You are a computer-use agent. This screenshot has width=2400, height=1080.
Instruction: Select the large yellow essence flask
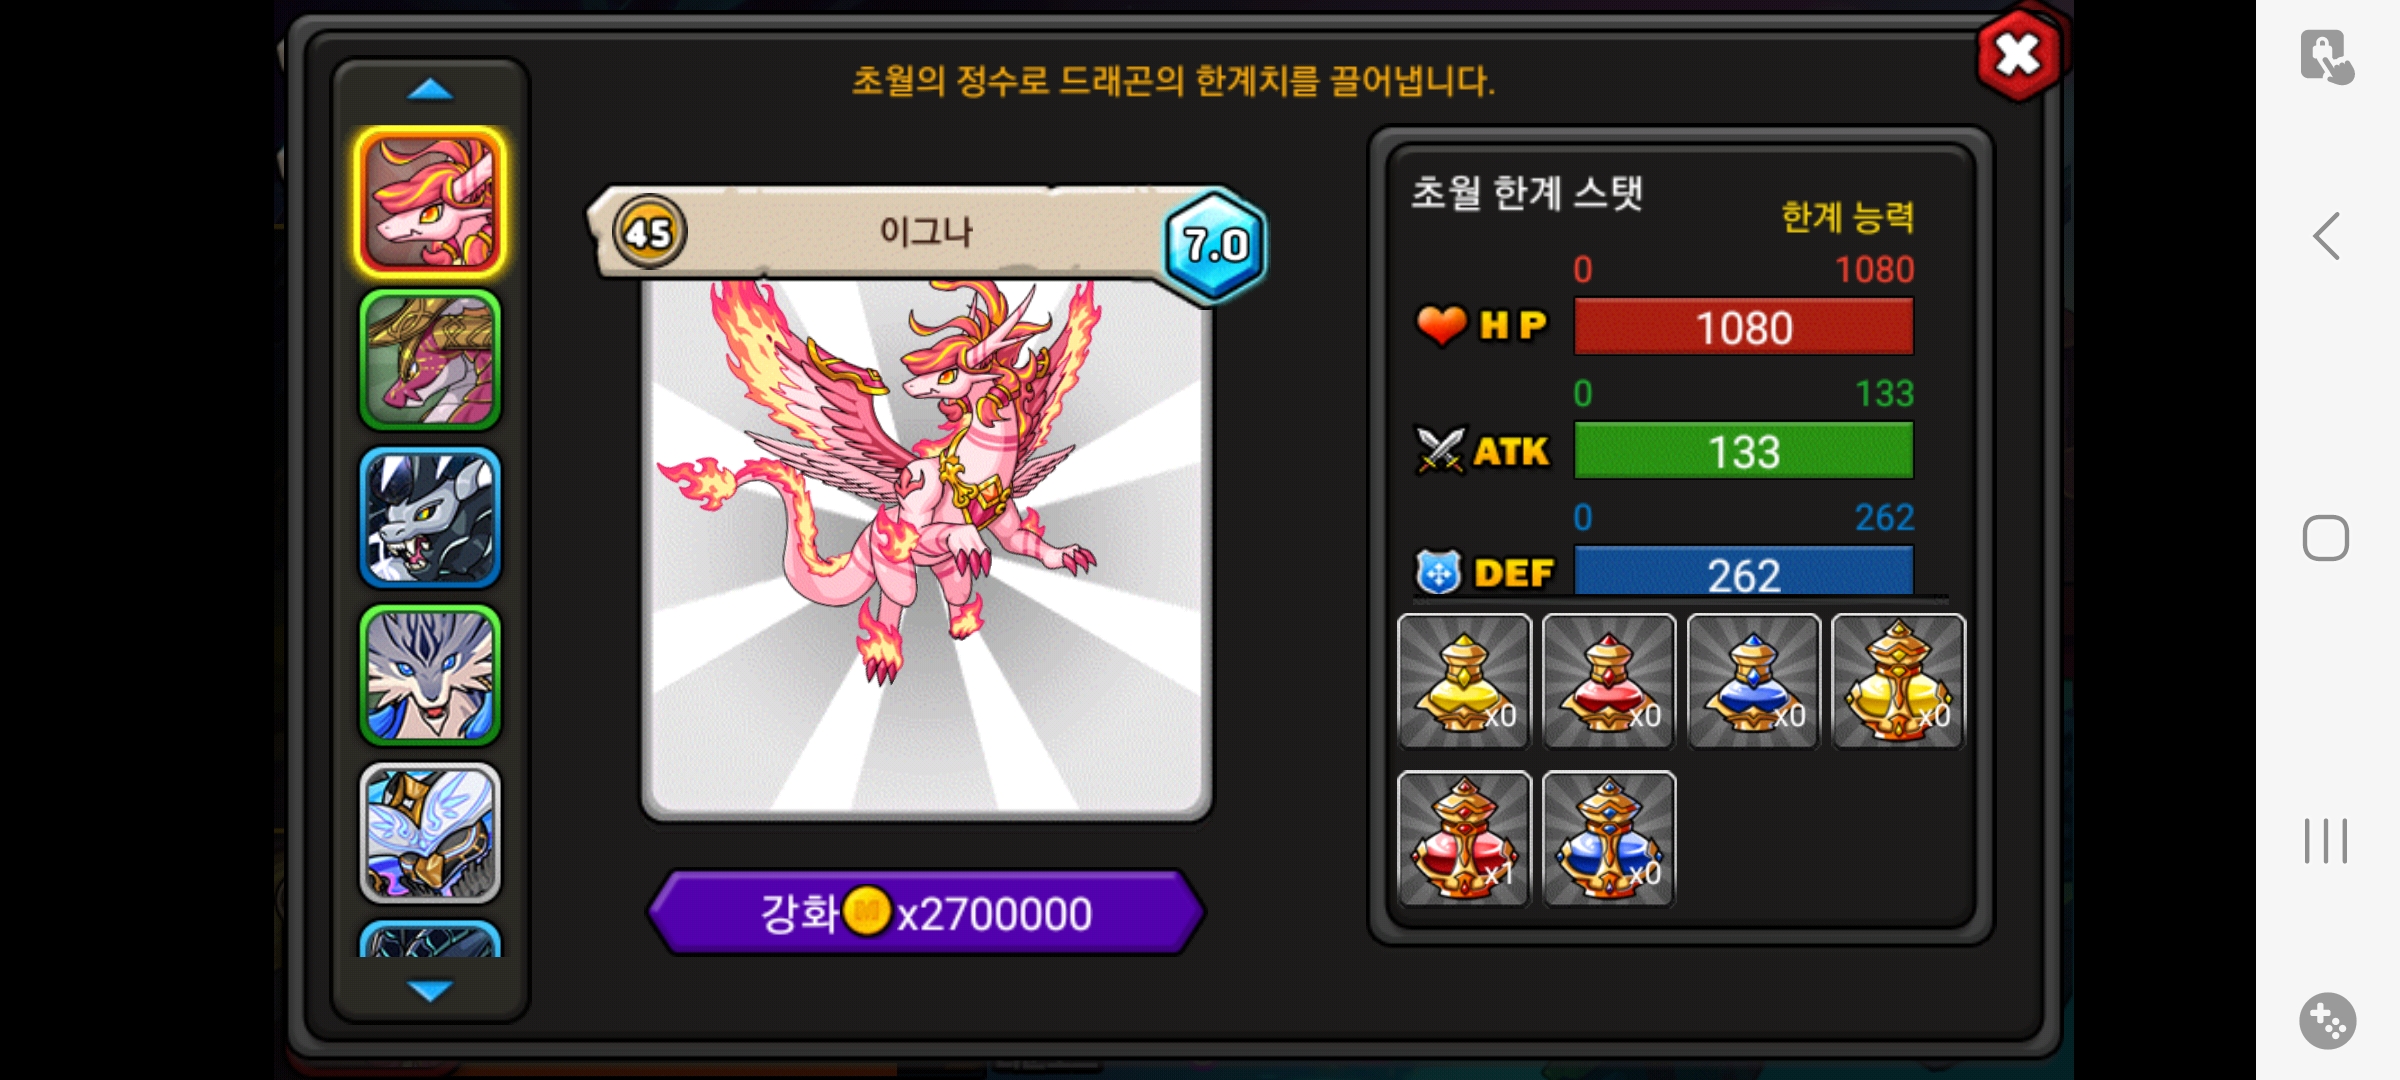[1898, 681]
